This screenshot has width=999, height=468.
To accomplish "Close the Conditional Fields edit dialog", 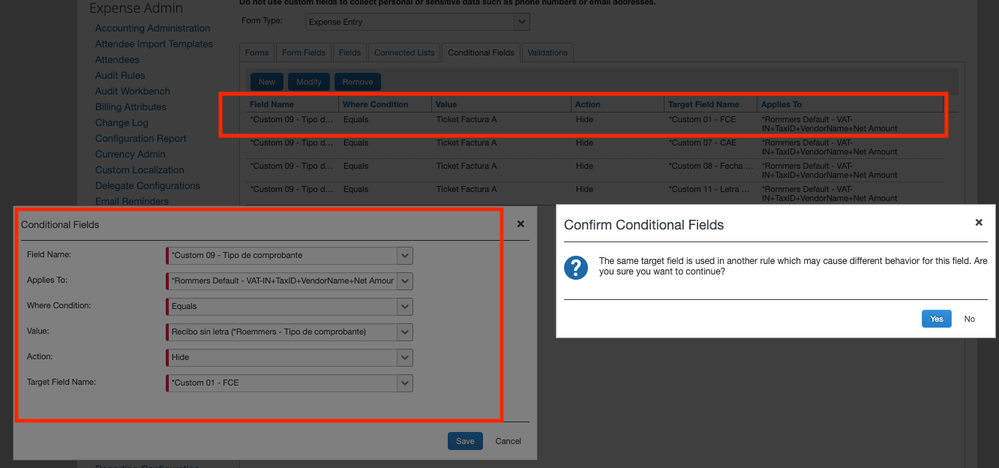I will [521, 224].
